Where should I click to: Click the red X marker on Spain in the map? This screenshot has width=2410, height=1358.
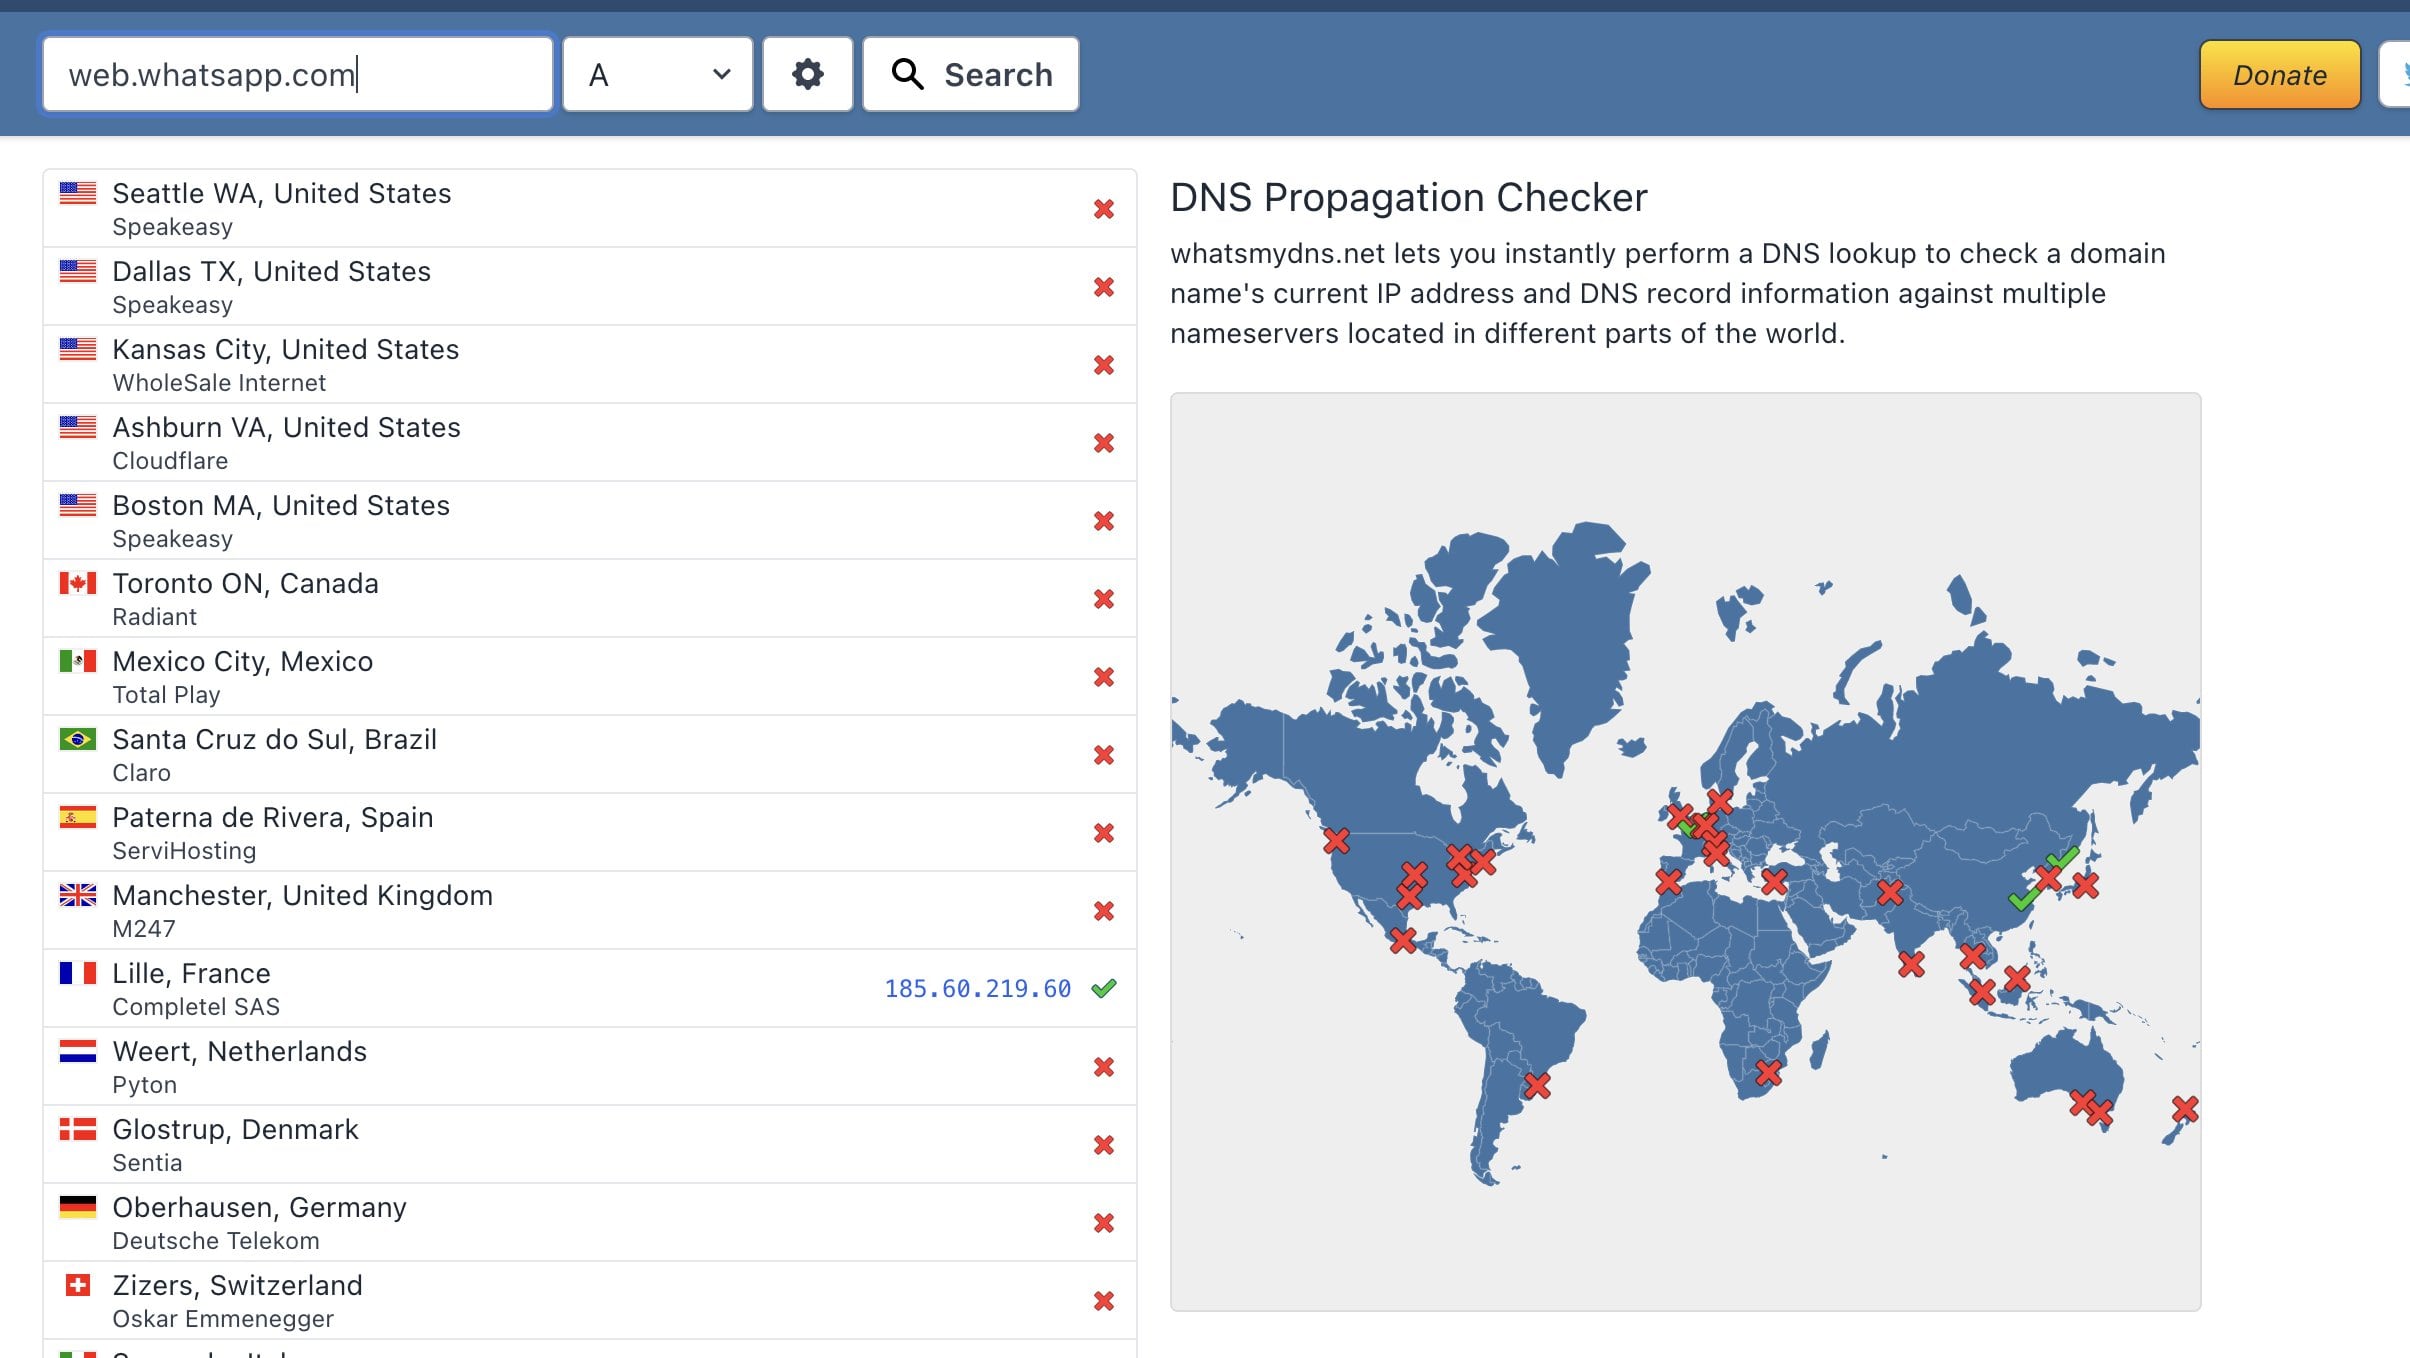tap(1668, 881)
